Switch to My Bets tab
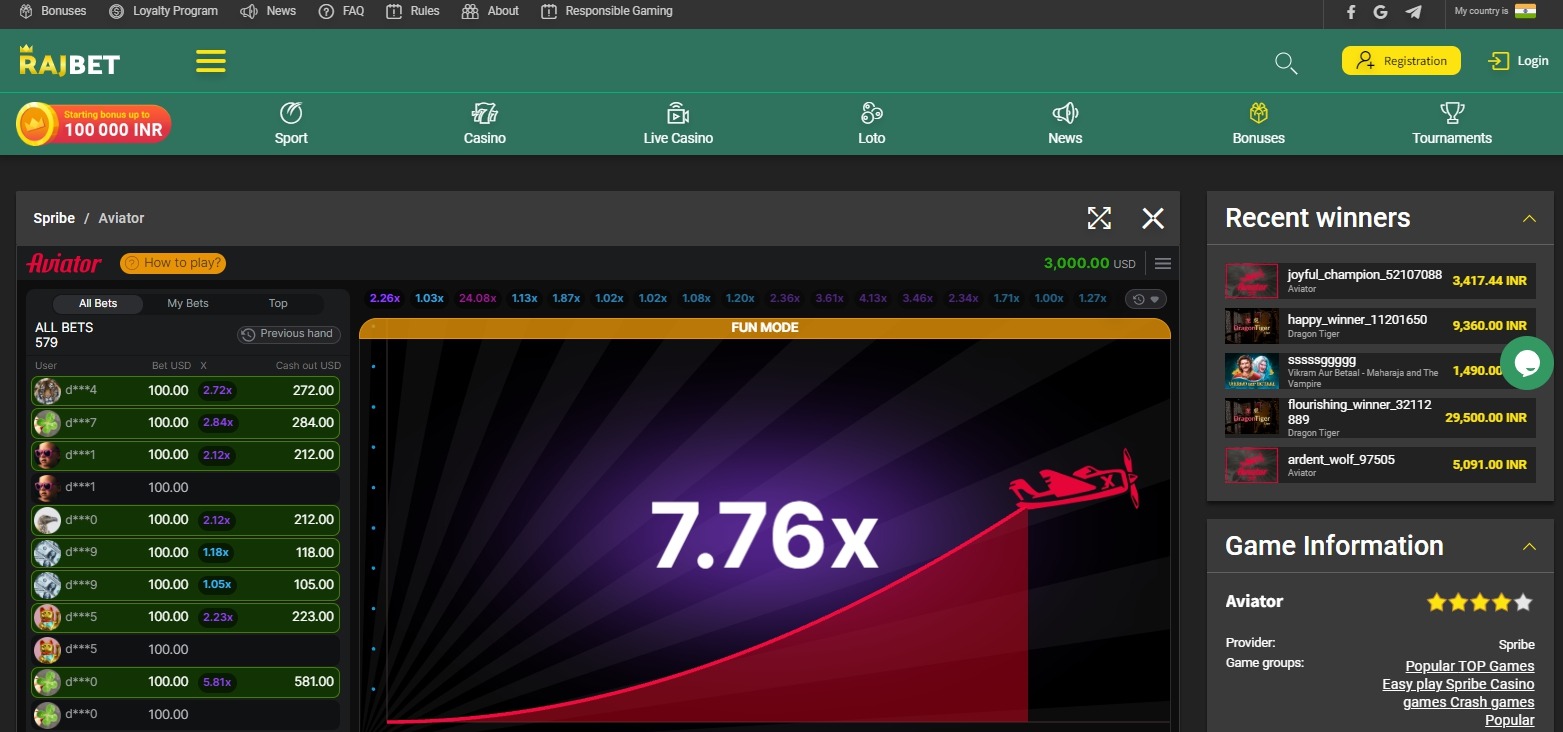1563x732 pixels. [188, 303]
